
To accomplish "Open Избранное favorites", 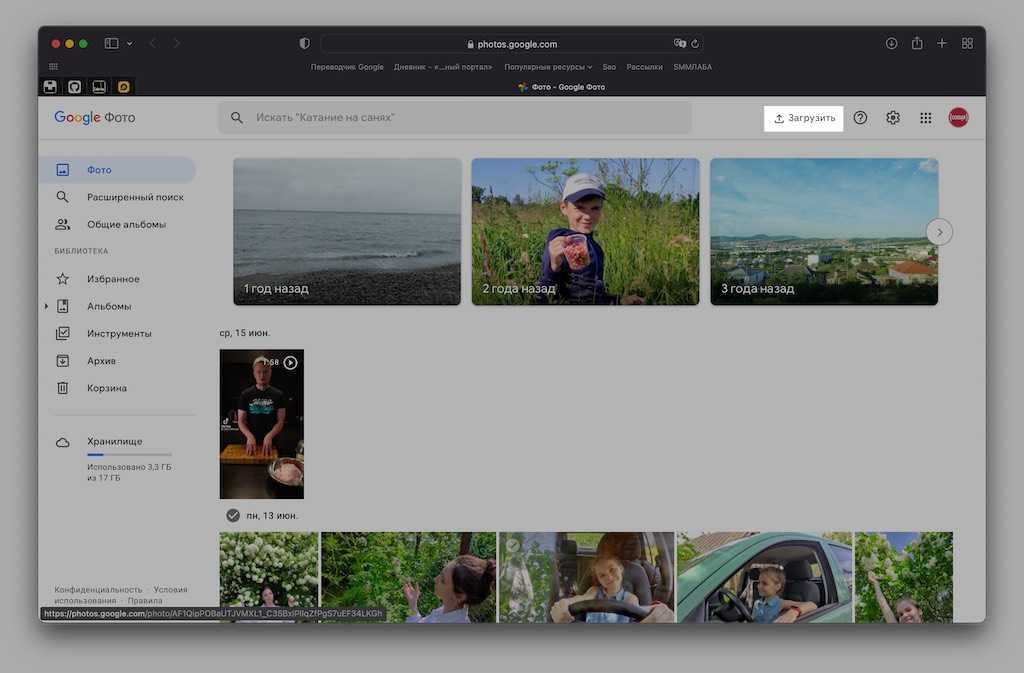I will (113, 279).
